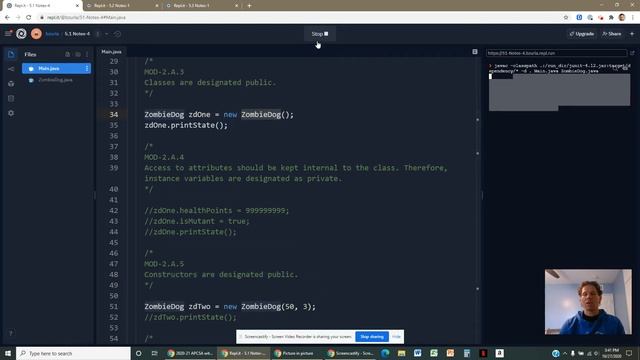Create new repl with plus icon
The image size is (640, 360).
coord(632,34)
